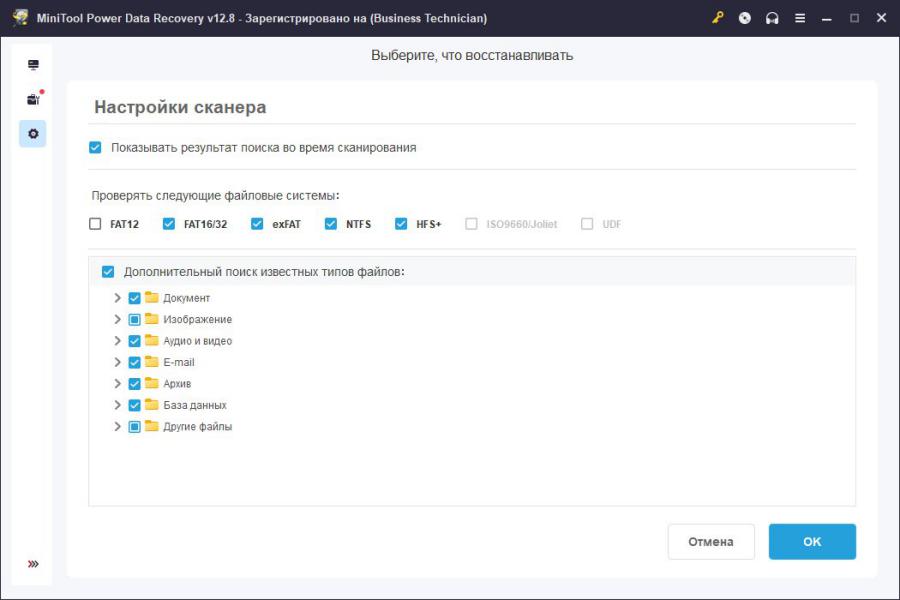The height and width of the screenshot is (600, 900).
Task: Enable the FAT12 file system checkbox
Action: click(95, 224)
